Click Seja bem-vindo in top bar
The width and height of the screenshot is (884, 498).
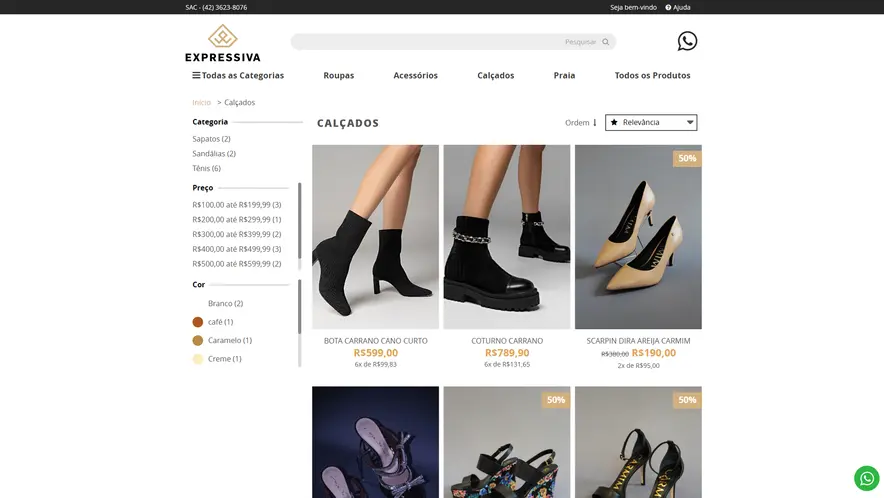coord(633,7)
